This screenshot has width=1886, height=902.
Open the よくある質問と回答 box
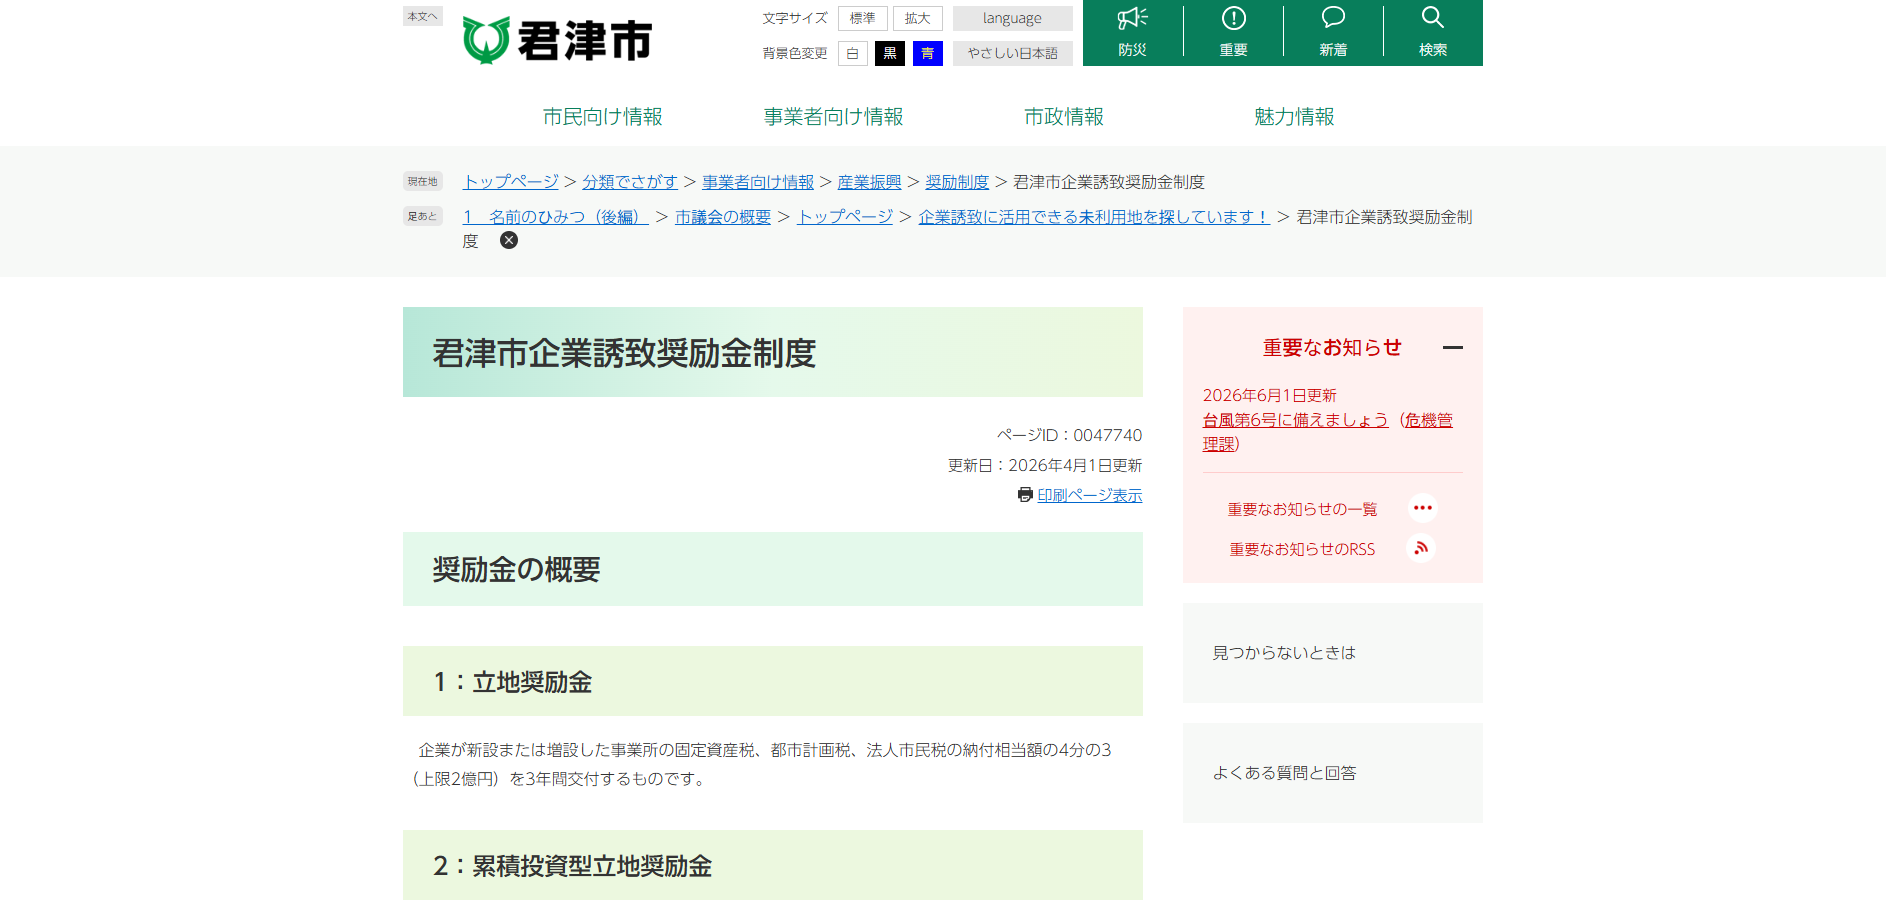(1333, 773)
